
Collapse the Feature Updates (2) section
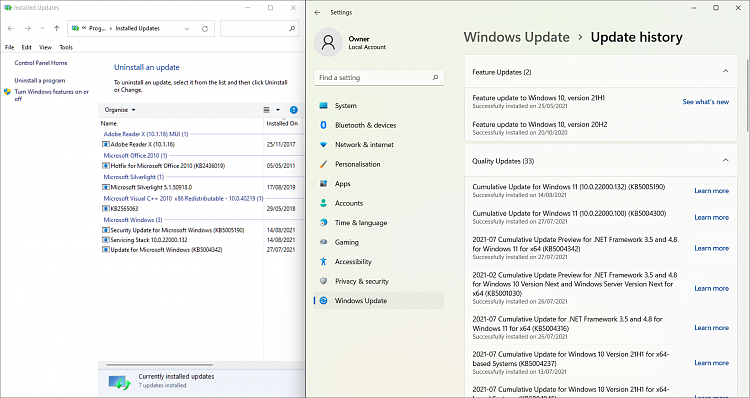coord(725,72)
